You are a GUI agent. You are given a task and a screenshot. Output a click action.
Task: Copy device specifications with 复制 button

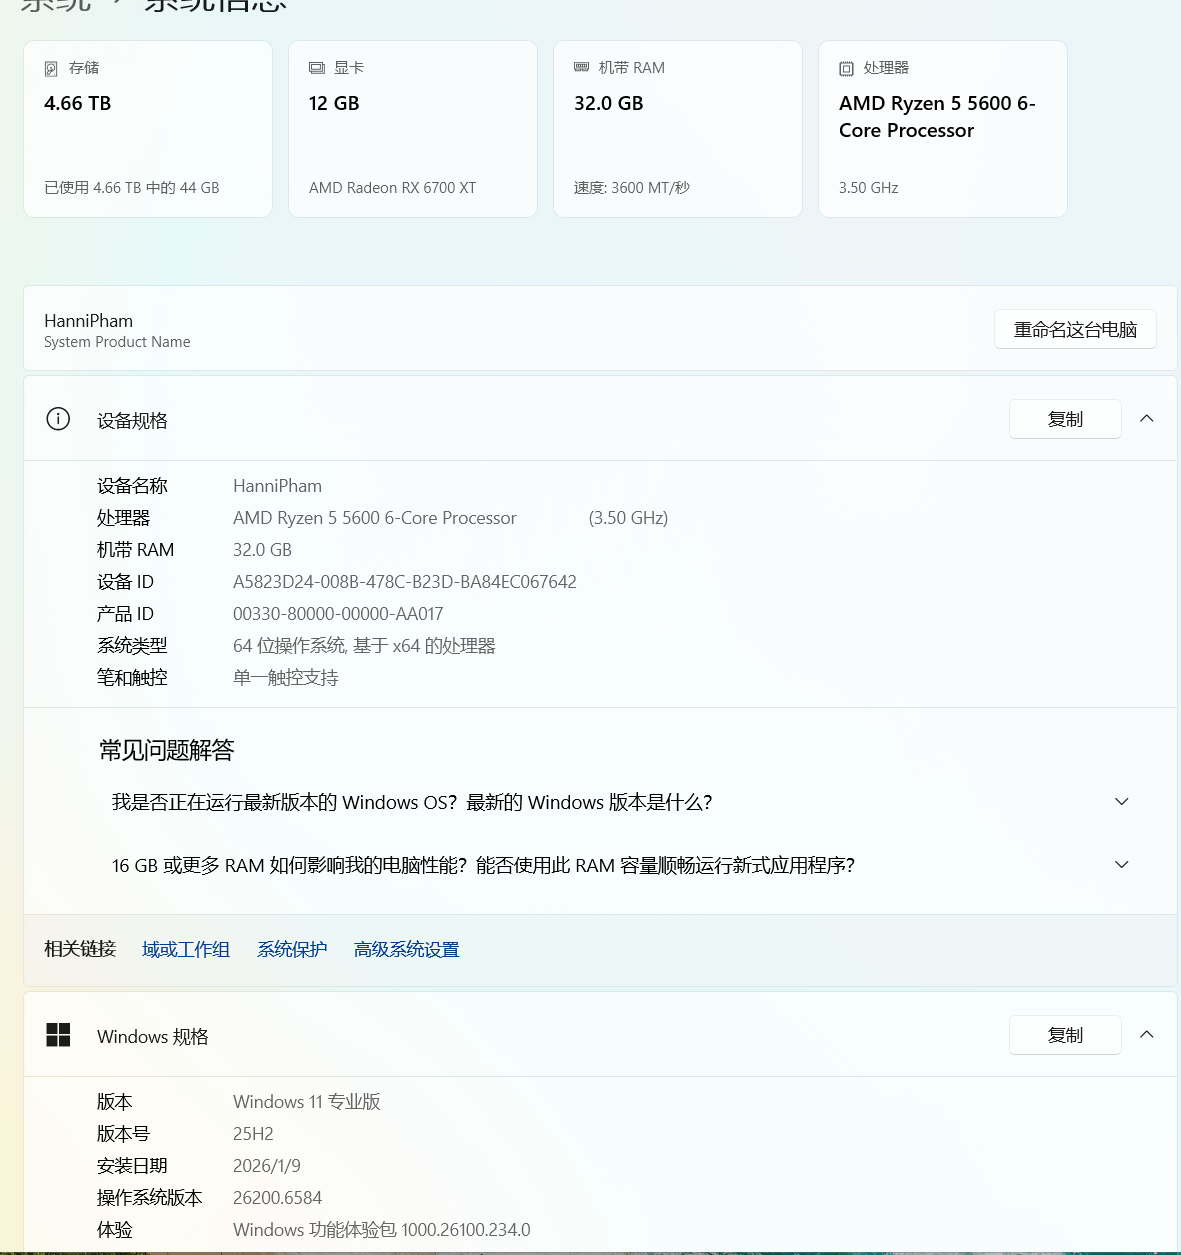pos(1065,419)
